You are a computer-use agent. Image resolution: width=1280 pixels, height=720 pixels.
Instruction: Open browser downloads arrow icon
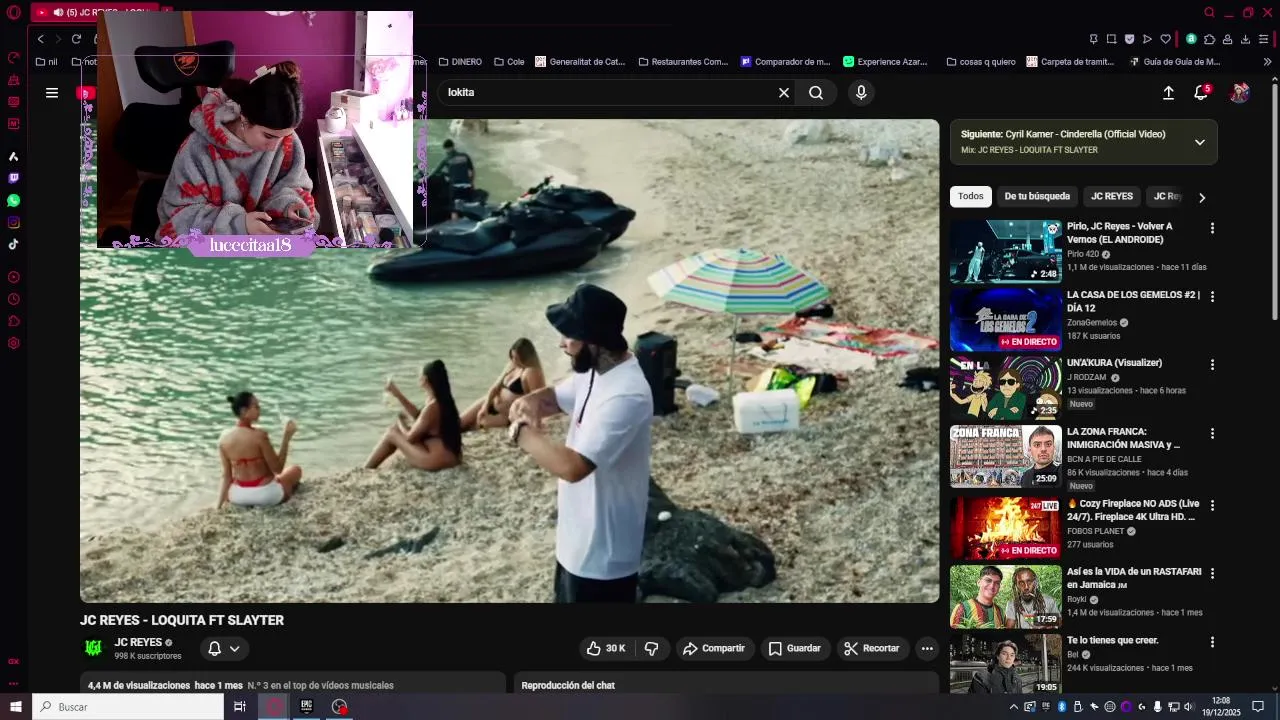[x=1245, y=39]
